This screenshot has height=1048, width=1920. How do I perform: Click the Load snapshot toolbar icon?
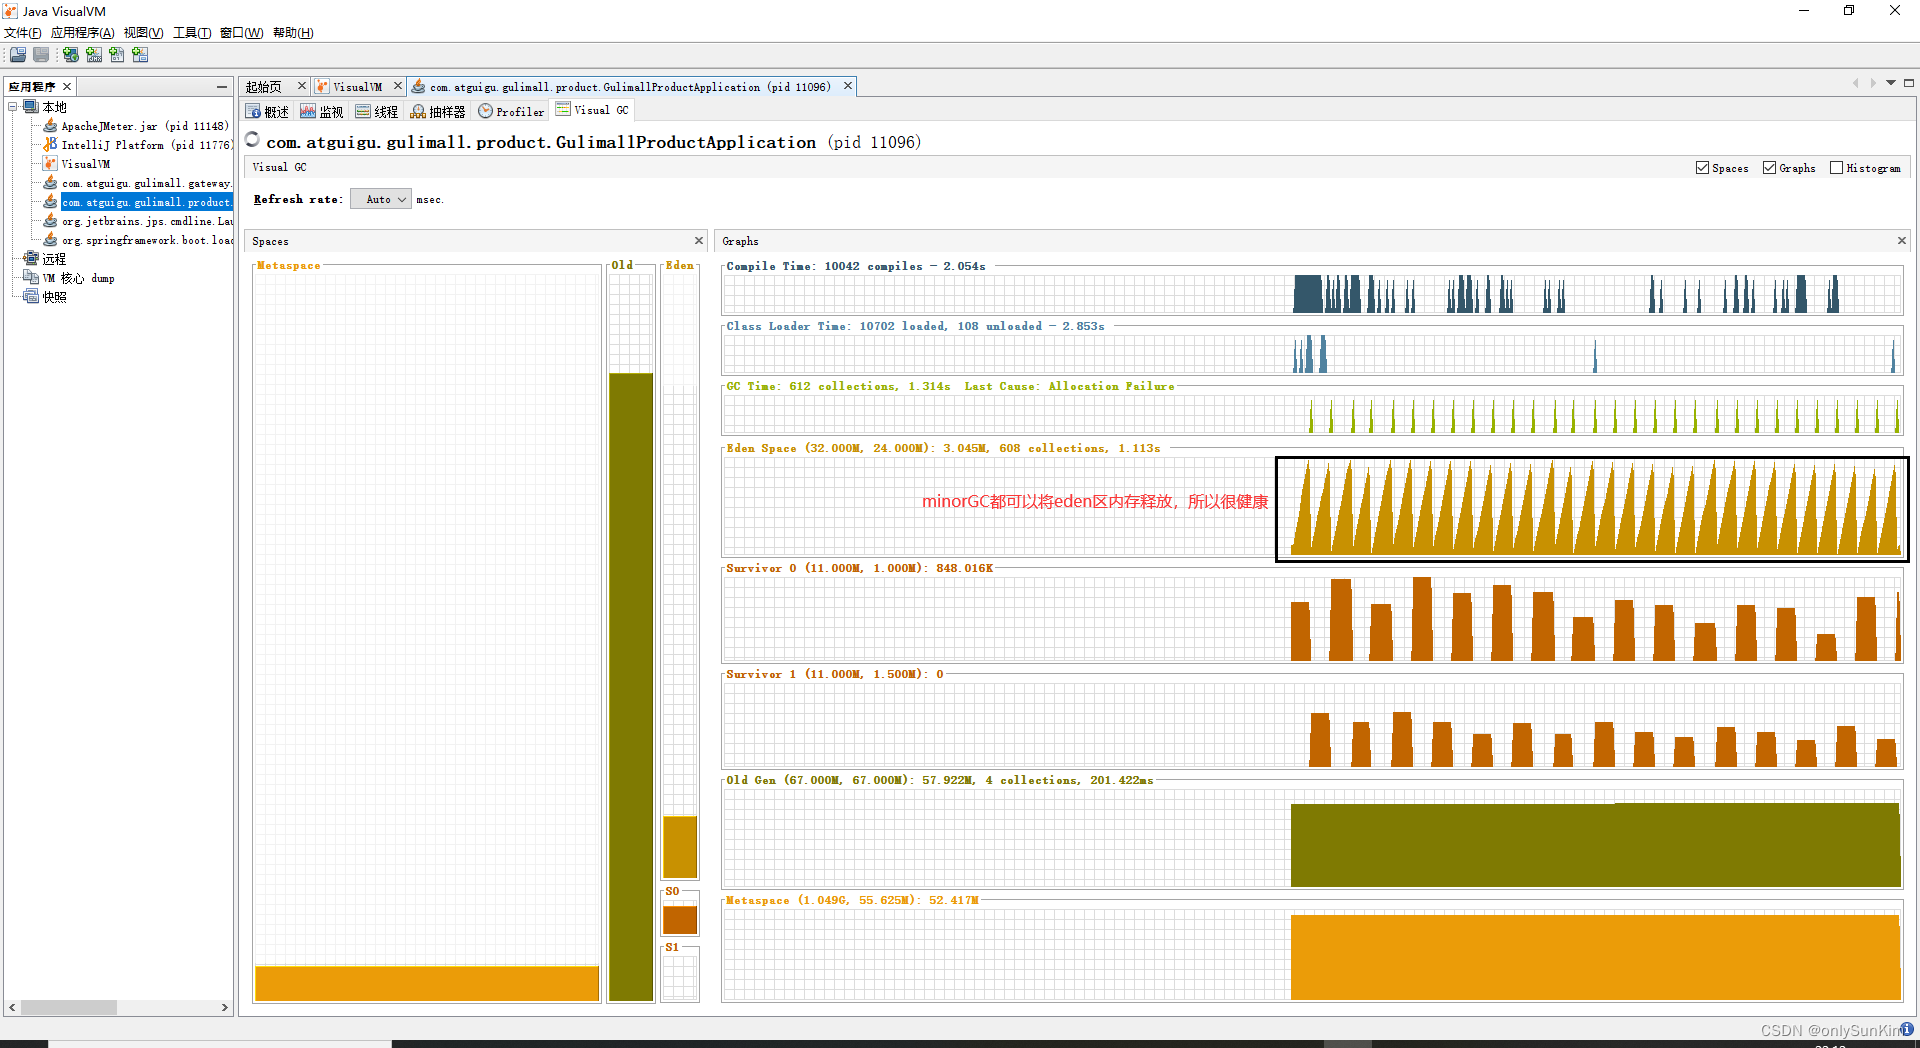18,55
